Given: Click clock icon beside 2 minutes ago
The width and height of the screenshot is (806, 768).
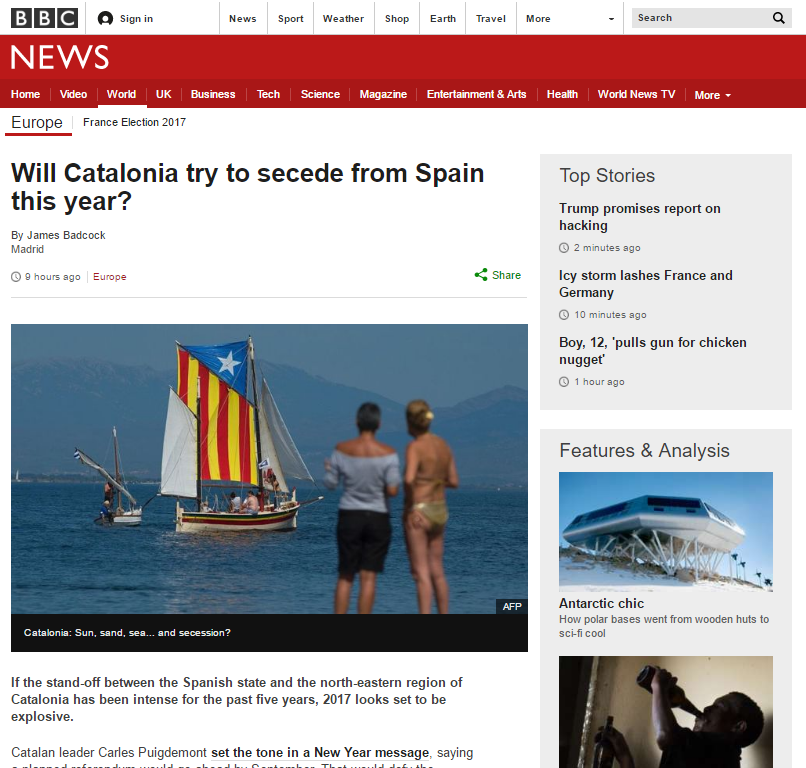Looking at the screenshot, I should [x=564, y=248].
